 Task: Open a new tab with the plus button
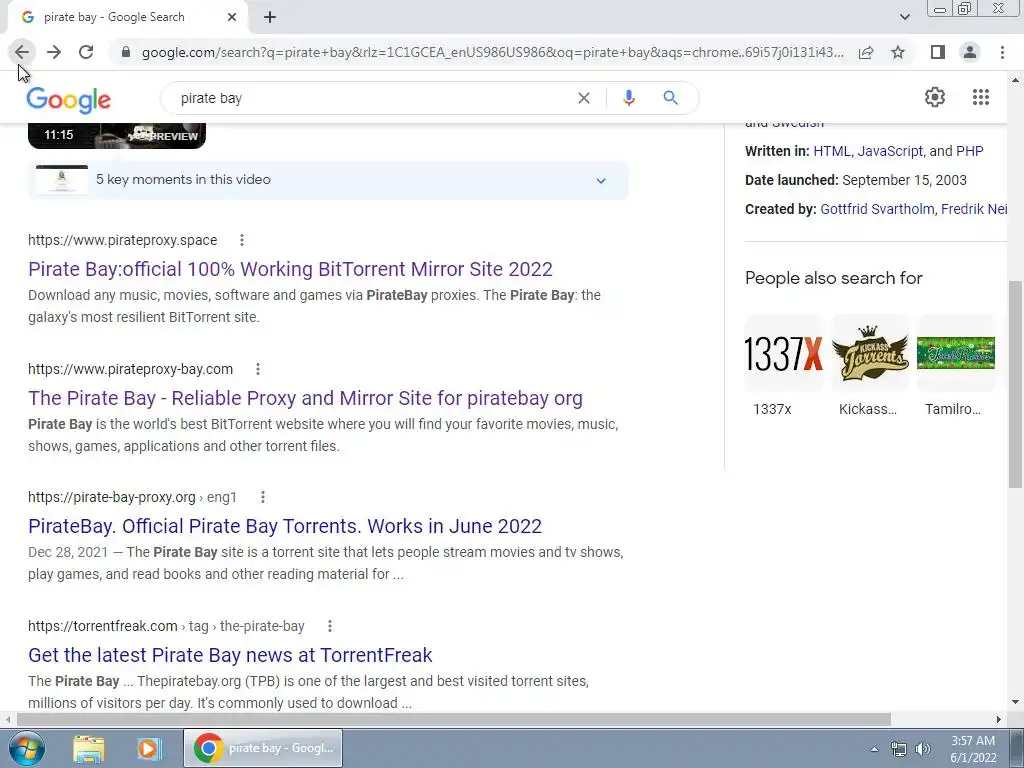pos(270,18)
